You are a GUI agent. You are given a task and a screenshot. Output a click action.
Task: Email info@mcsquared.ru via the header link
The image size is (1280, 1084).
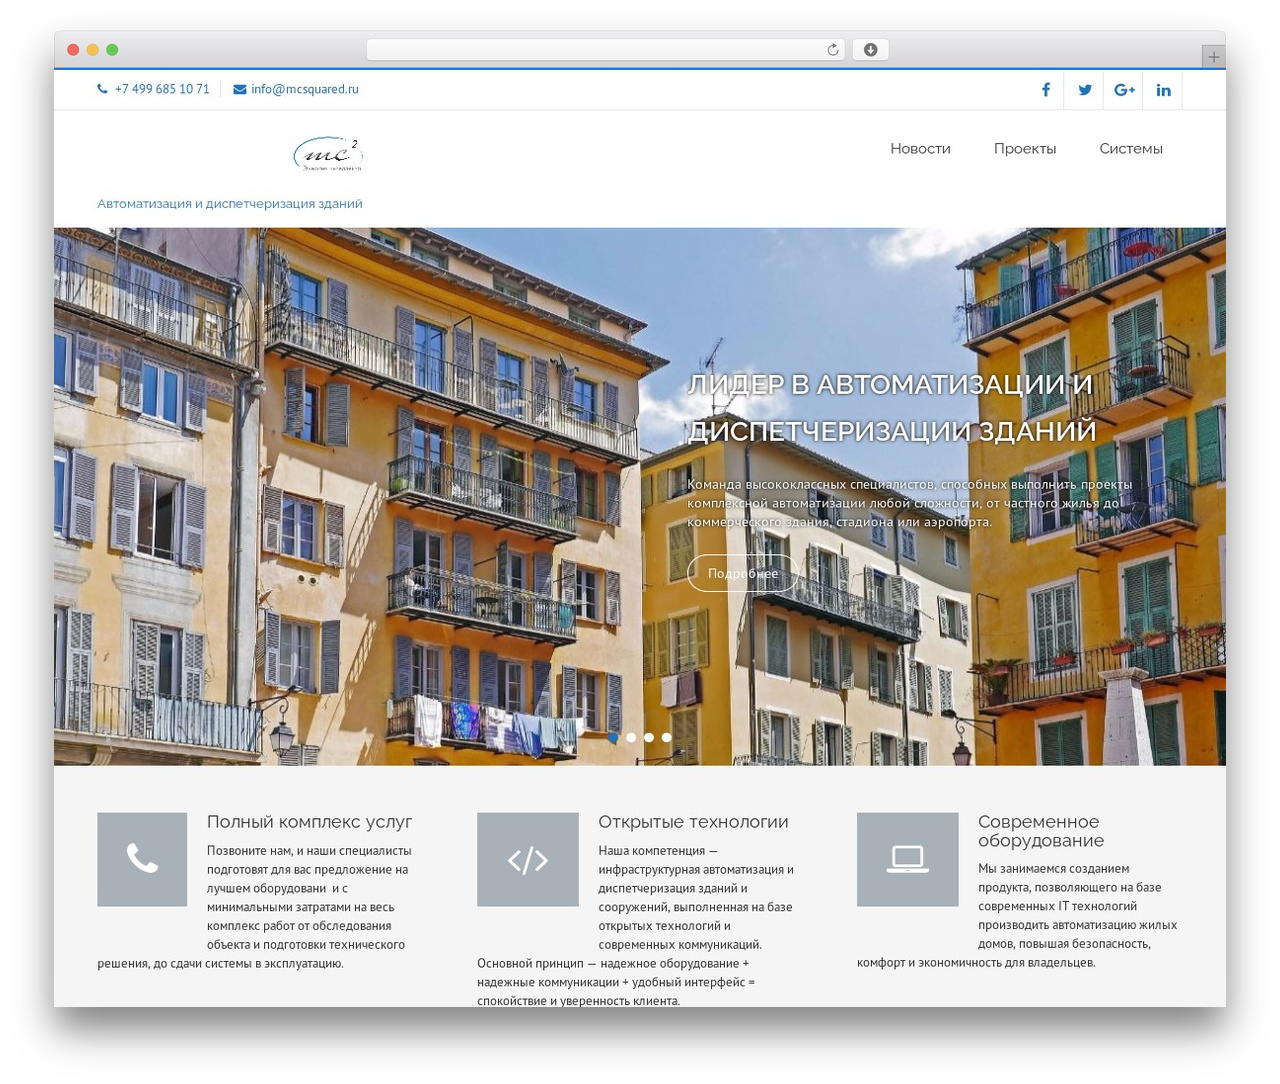click(x=305, y=89)
